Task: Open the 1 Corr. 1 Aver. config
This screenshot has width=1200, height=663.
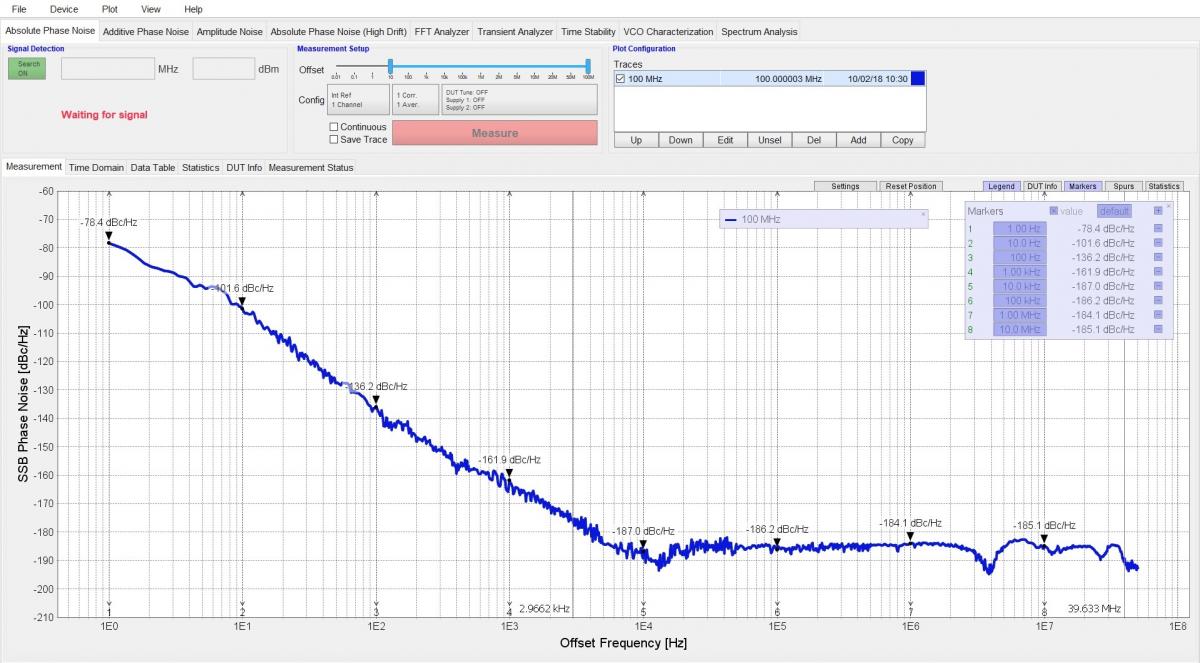Action: coord(414,100)
